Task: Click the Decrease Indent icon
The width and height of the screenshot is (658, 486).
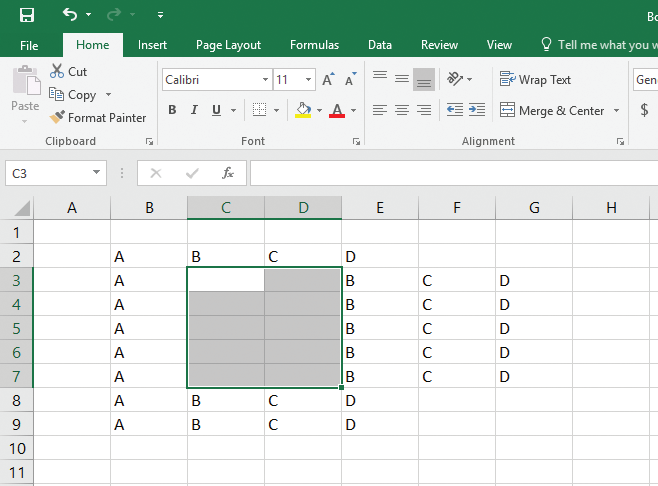Action: (x=454, y=110)
